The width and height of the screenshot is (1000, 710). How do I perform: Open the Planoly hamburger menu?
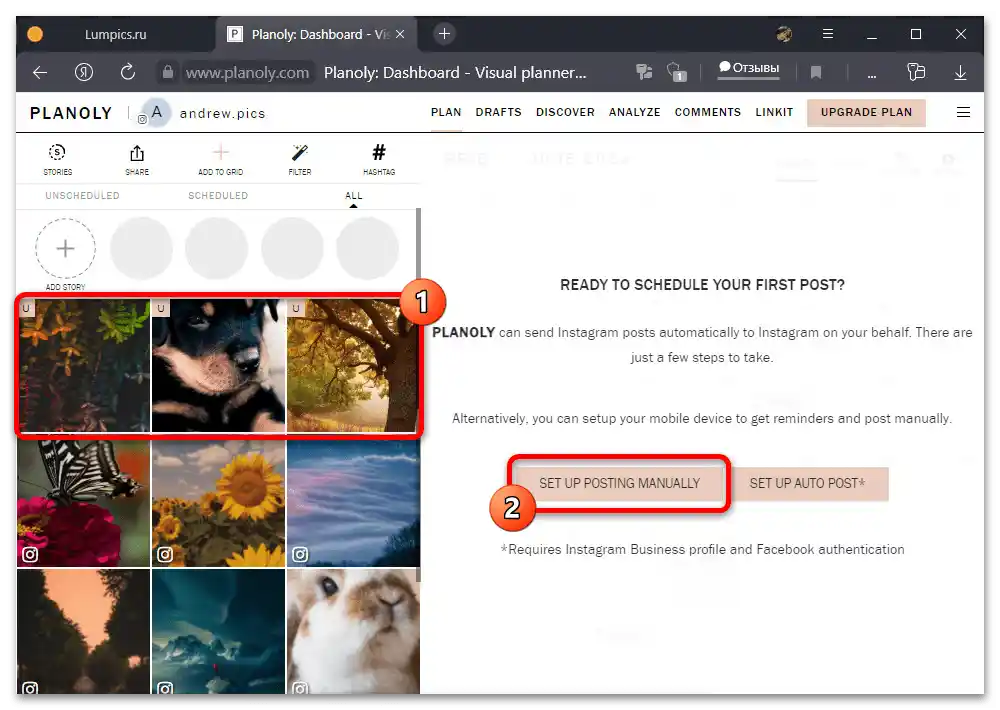click(x=963, y=112)
